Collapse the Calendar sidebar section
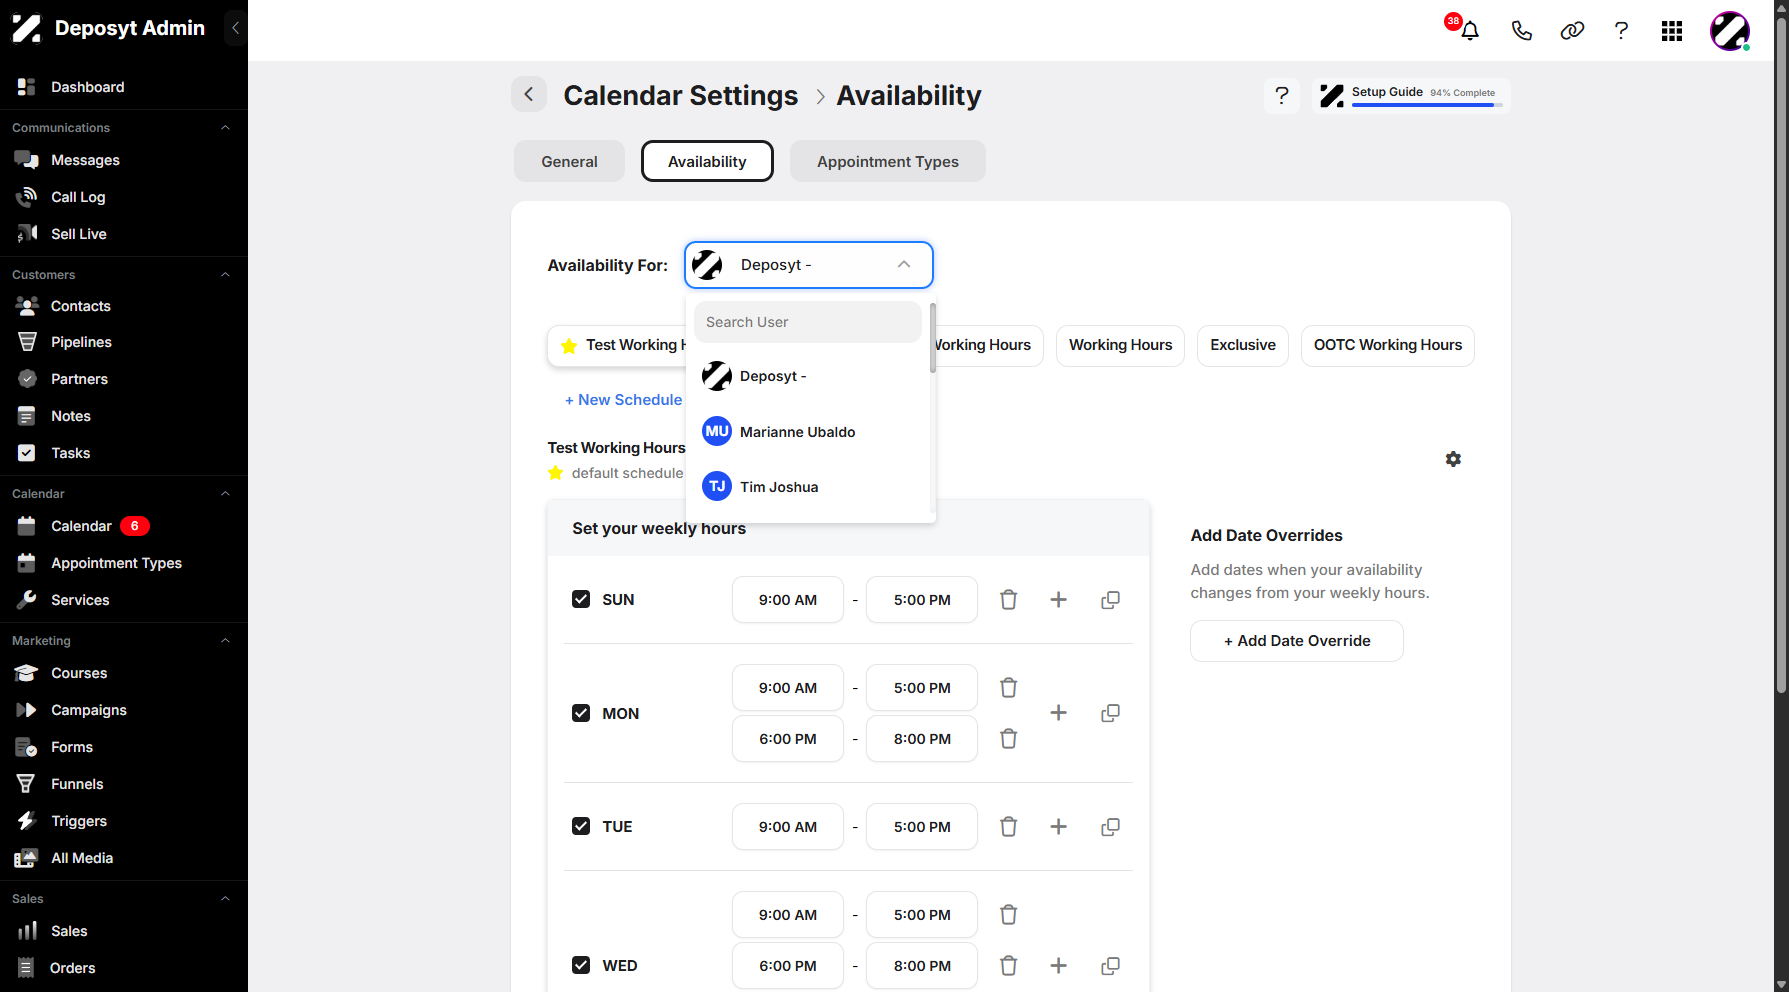 (x=225, y=494)
